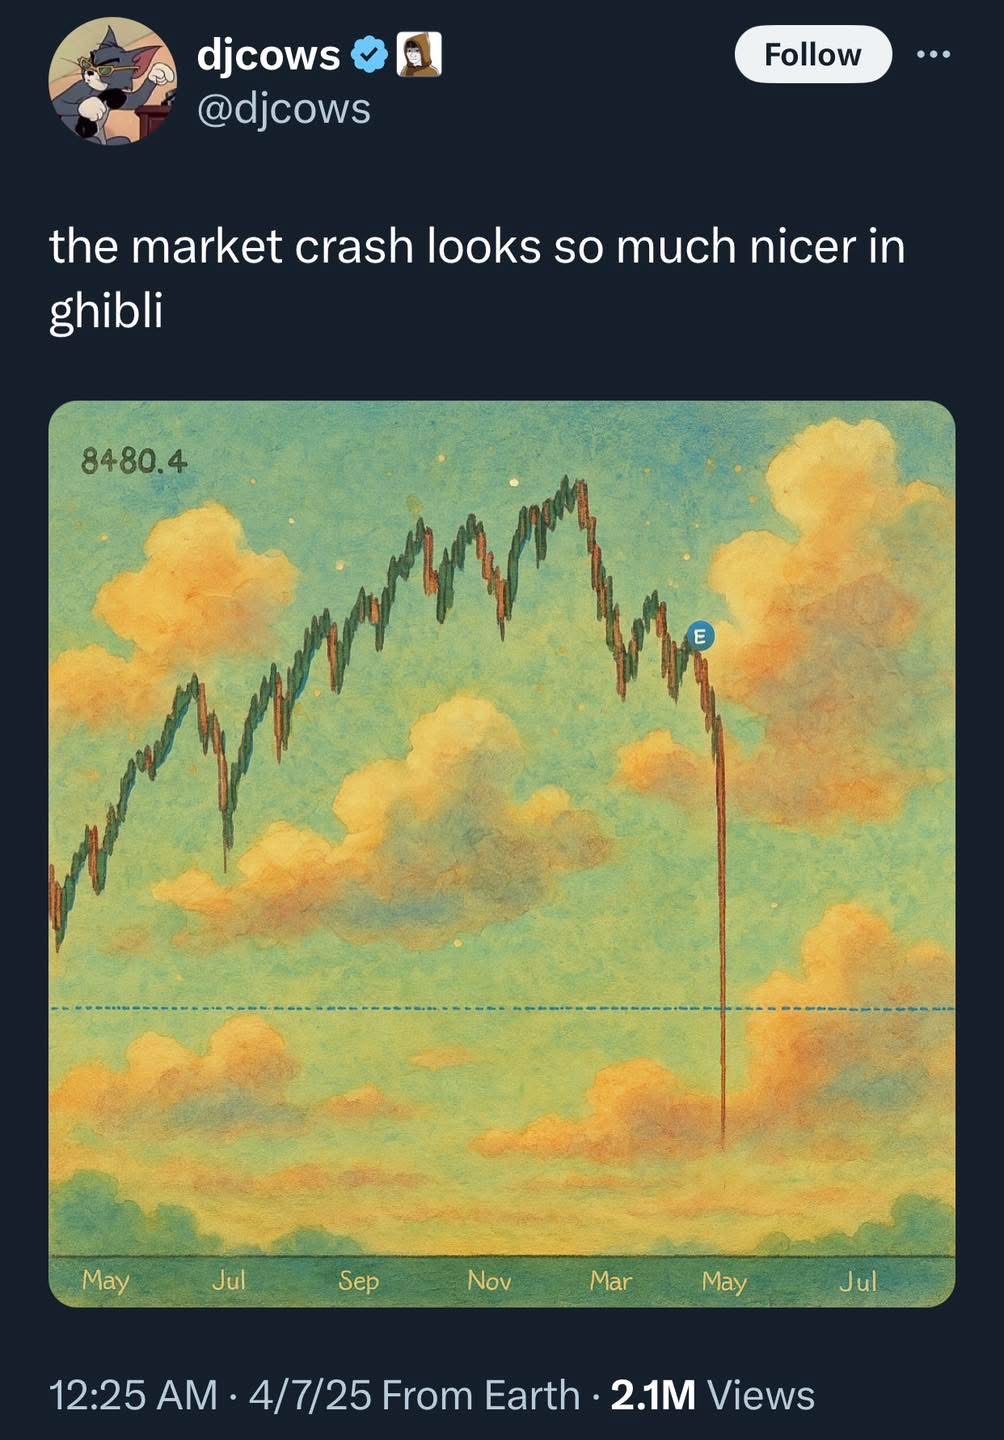This screenshot has width=1004, height=1440.
Task: Open the djcows profile avatar picture
Action: coord(112,80)
